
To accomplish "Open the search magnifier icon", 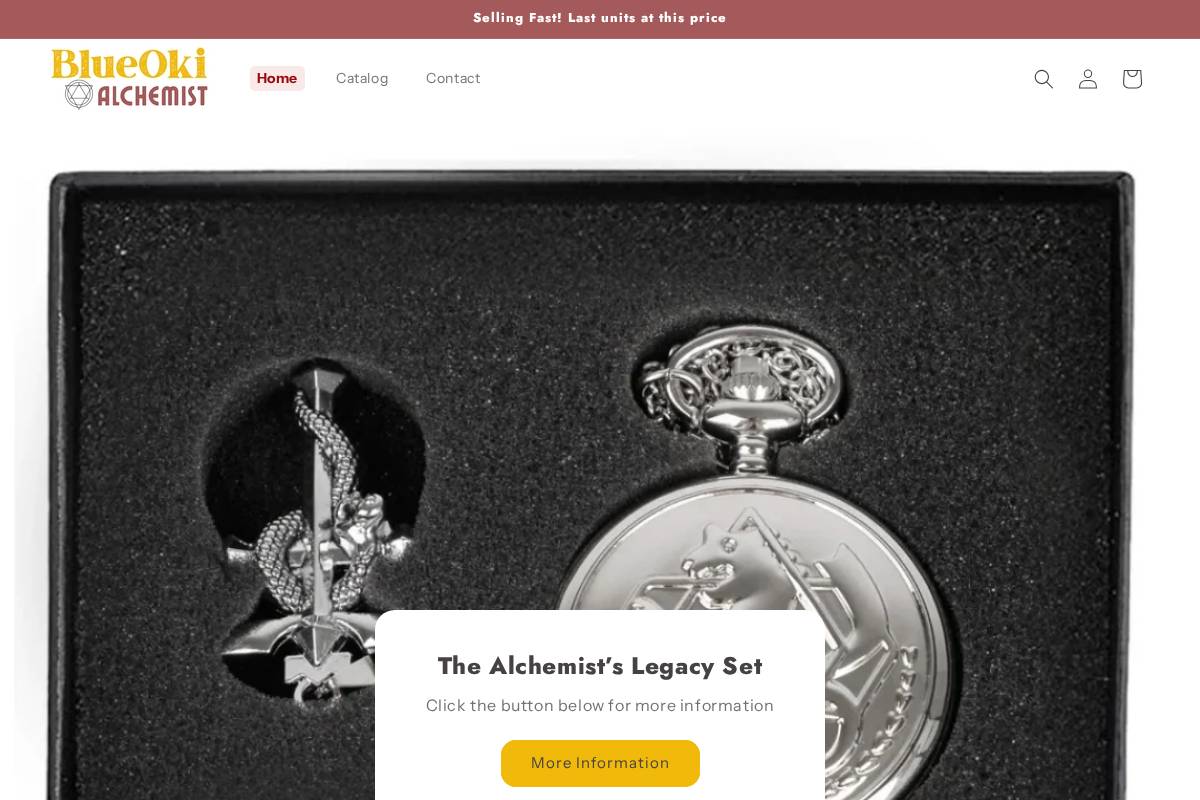I will coord(1043,79).
